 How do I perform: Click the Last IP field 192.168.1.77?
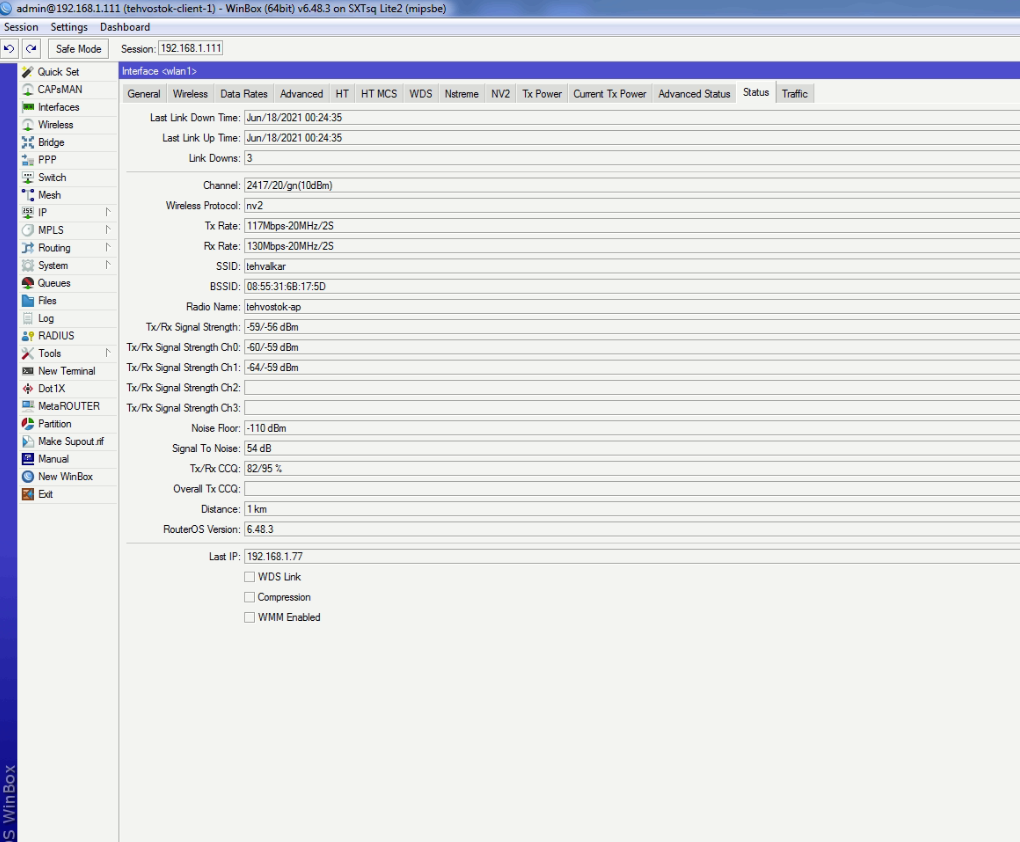click(632, 556)
